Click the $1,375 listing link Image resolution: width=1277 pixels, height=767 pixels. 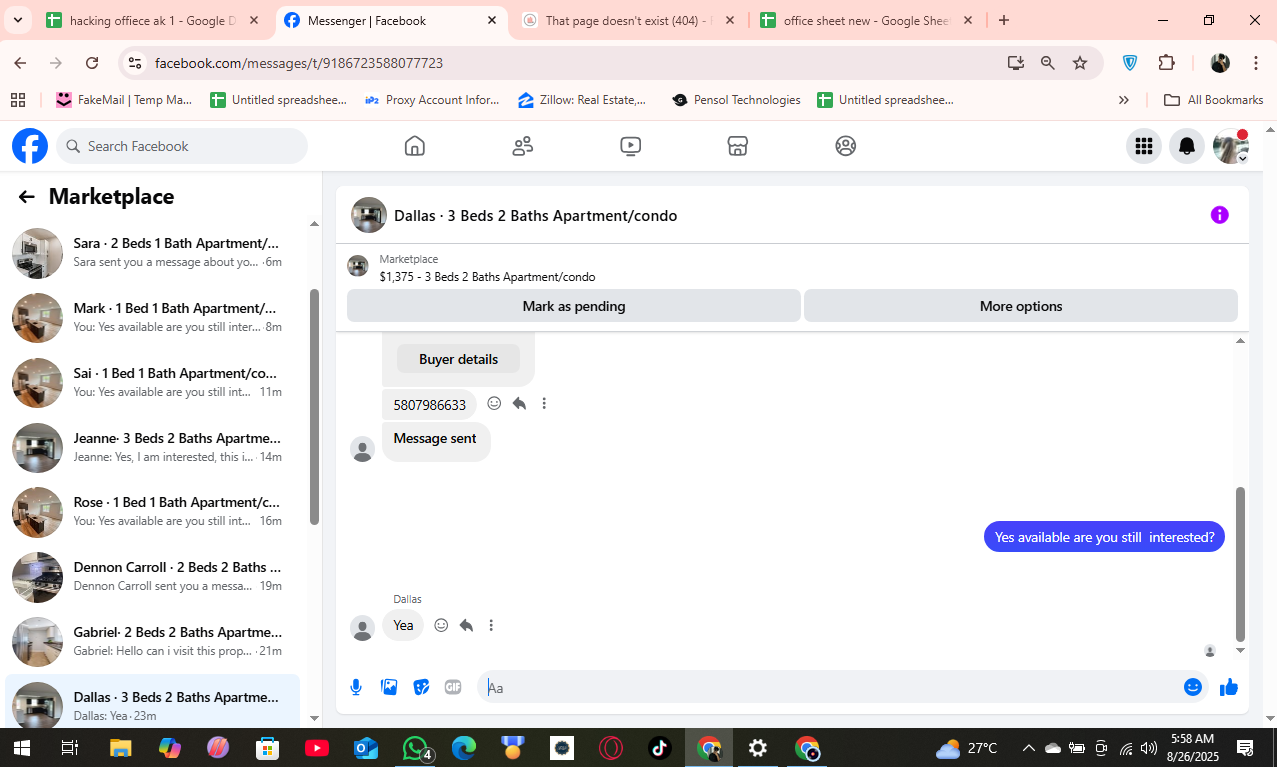[487, 277]
